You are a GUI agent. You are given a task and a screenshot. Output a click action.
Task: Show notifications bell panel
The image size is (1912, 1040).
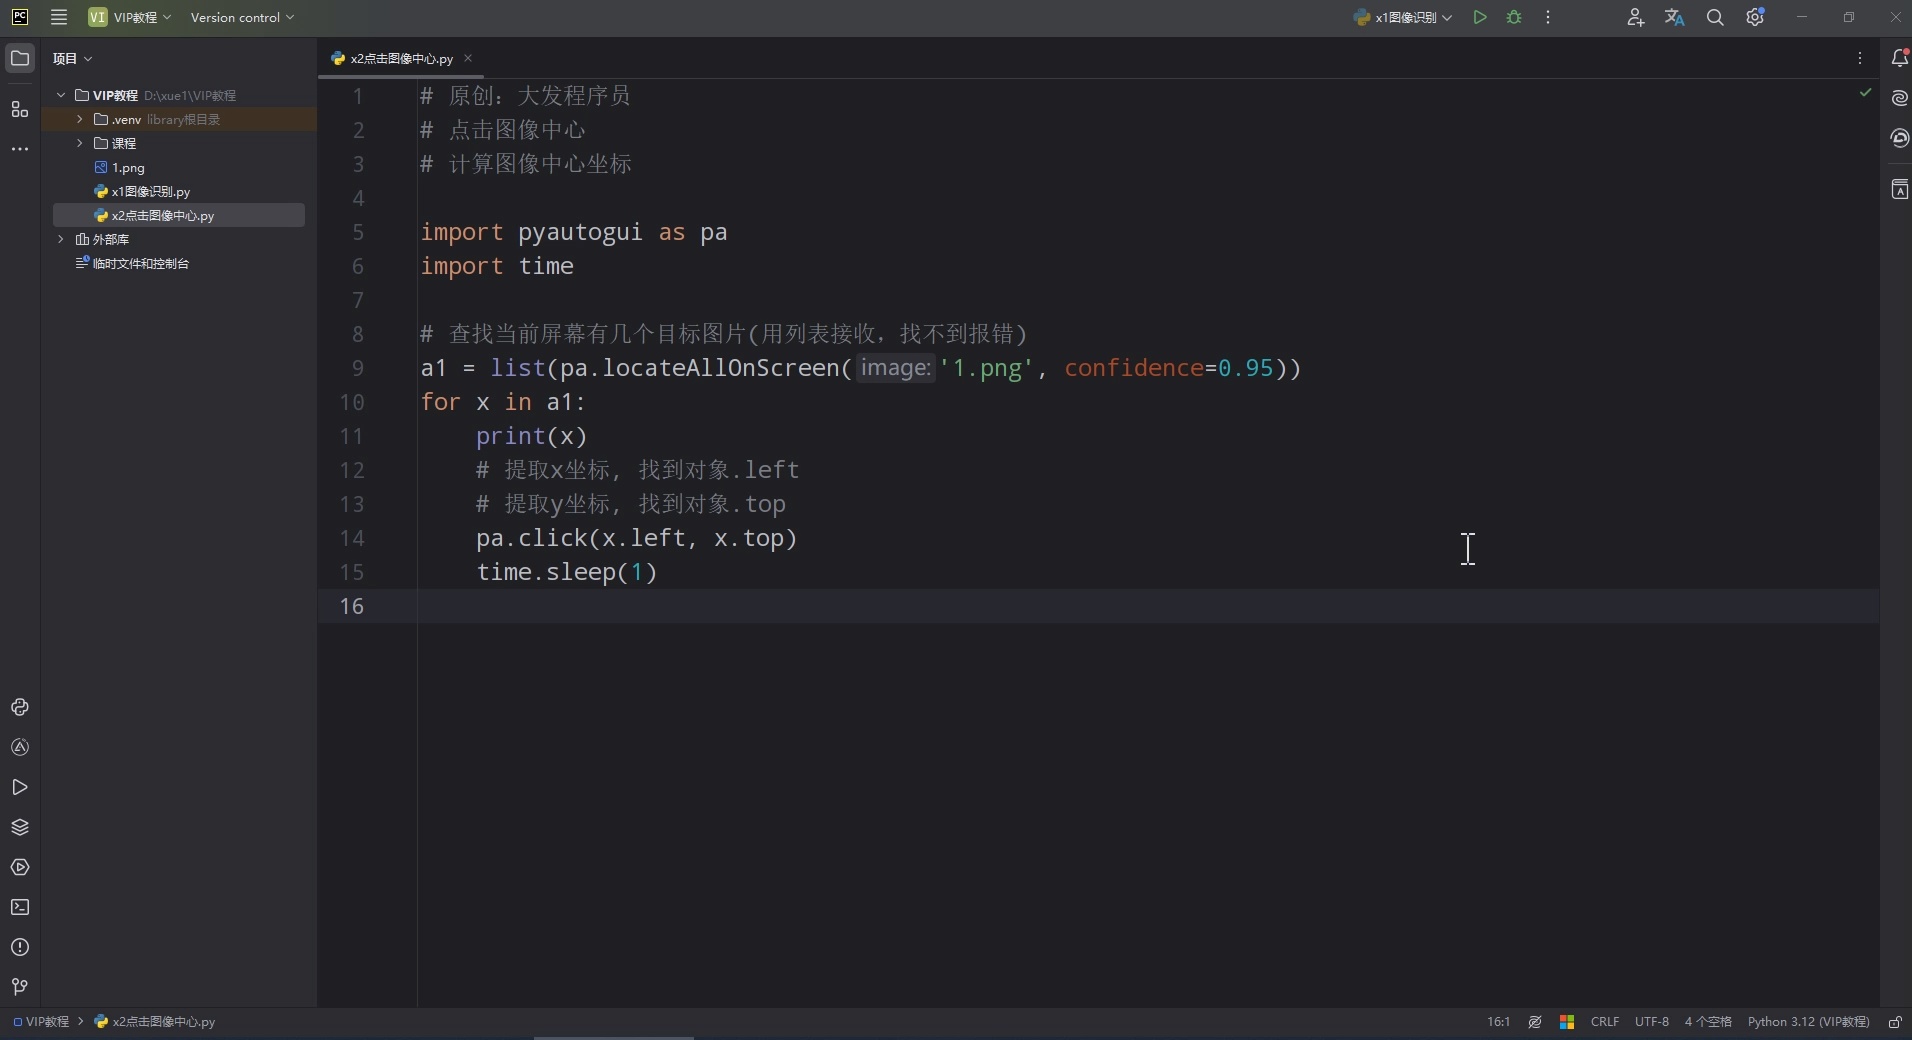click(1900, 59)
